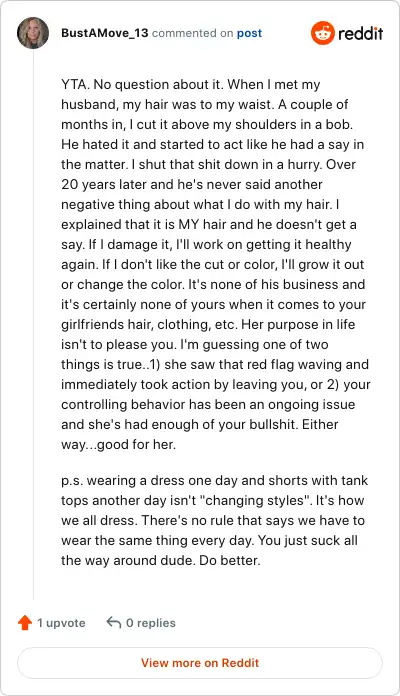Click the "YTA" verdict starting the comment
This screenshot has height=696, width=400.
pyautogui.click(x=73, y=84)
